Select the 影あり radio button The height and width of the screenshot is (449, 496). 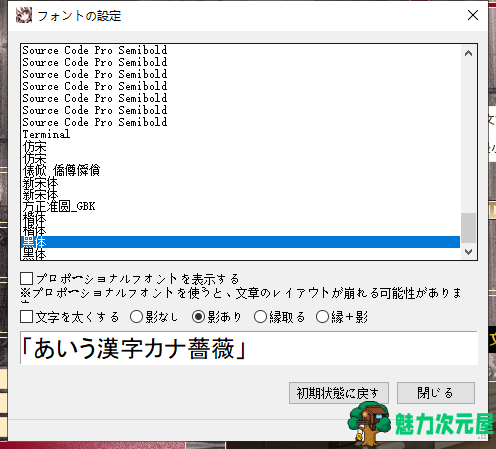(198, 317)
